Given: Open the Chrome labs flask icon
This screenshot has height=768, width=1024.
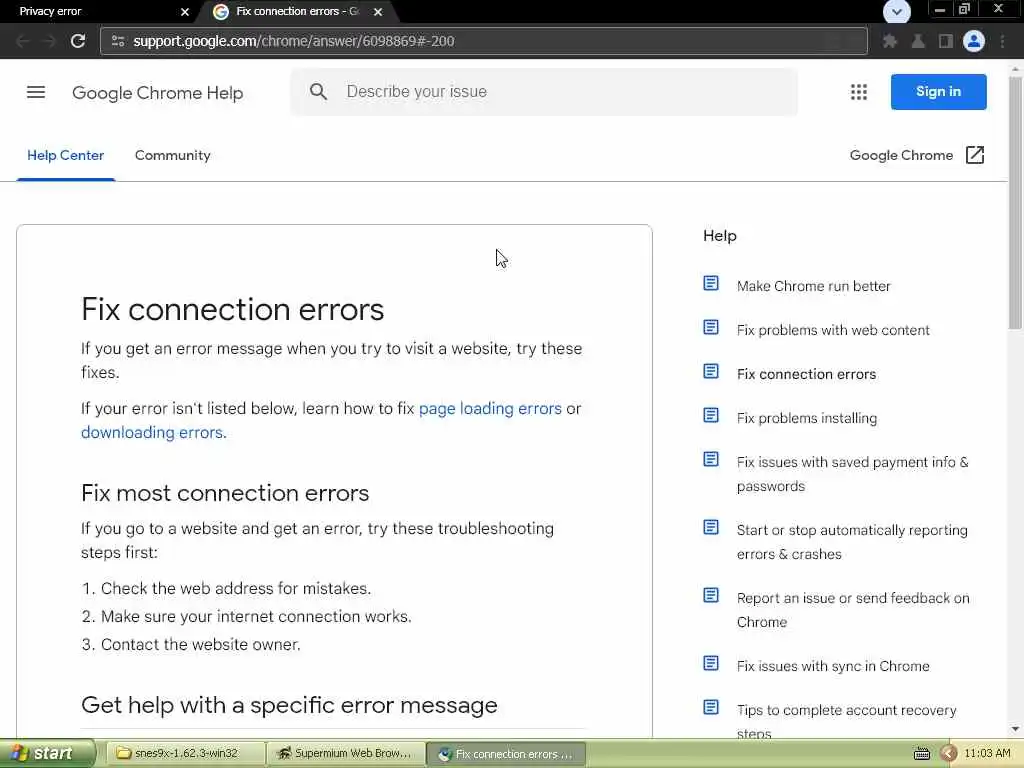Looking at the screenshot, I should 918,41.
